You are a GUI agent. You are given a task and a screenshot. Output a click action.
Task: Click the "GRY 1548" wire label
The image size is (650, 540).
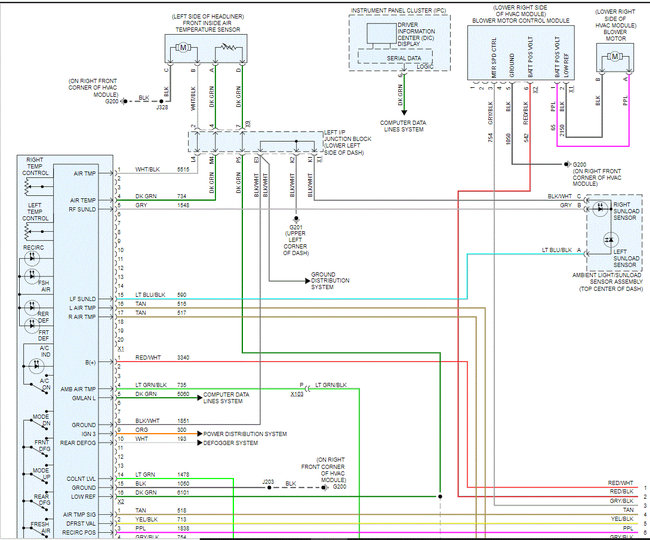162,205
